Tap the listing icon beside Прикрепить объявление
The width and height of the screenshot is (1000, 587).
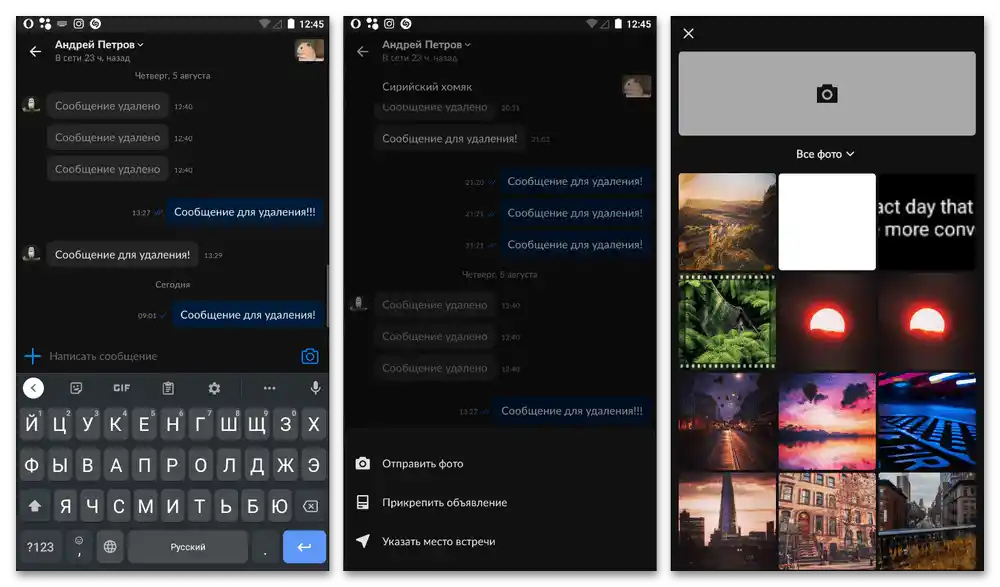point(362,502)
